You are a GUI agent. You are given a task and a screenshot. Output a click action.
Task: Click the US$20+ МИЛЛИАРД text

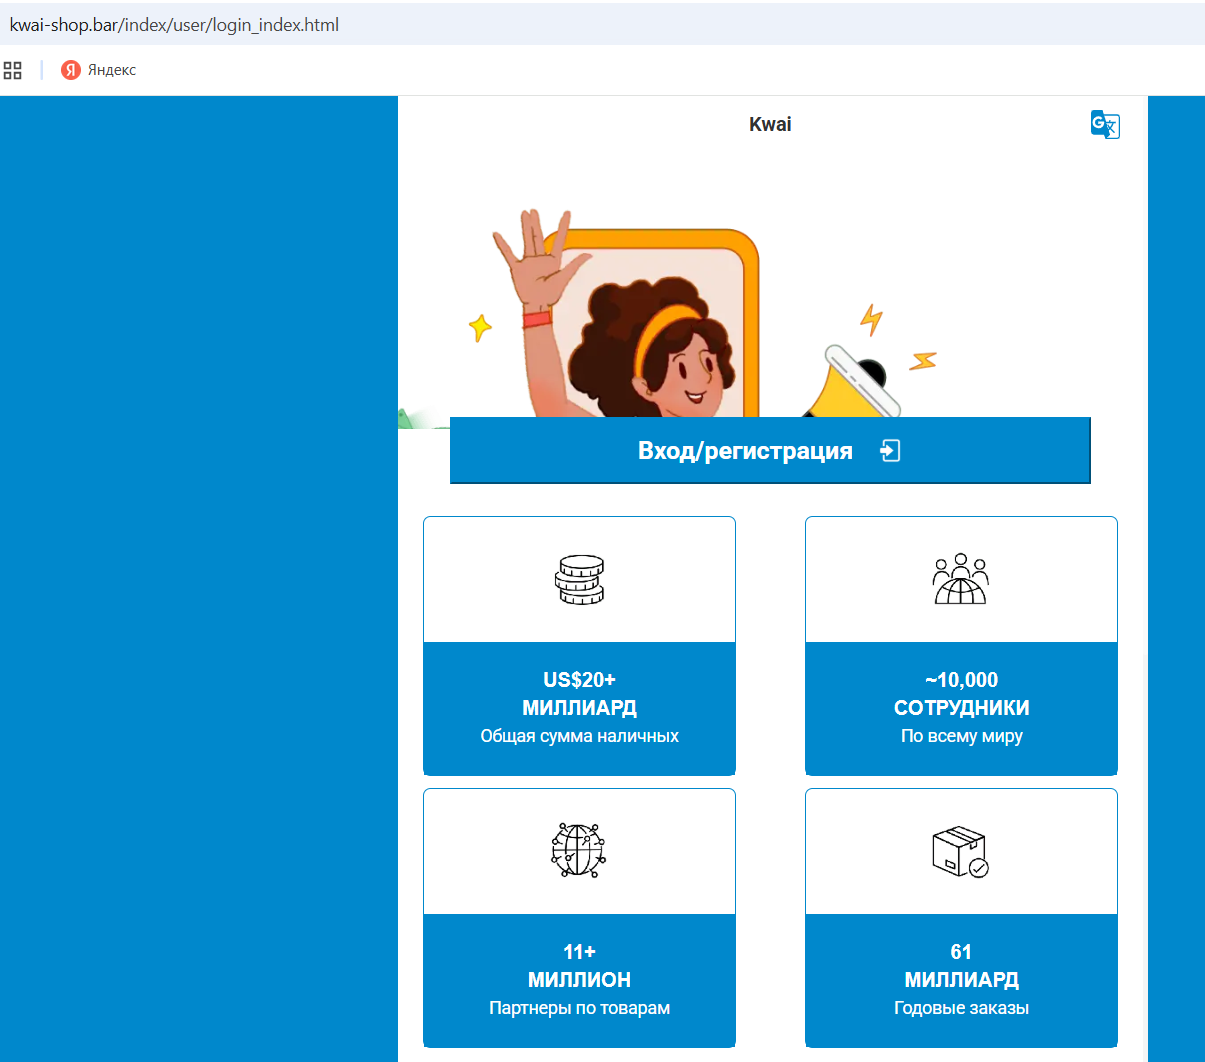click(580, 694)
